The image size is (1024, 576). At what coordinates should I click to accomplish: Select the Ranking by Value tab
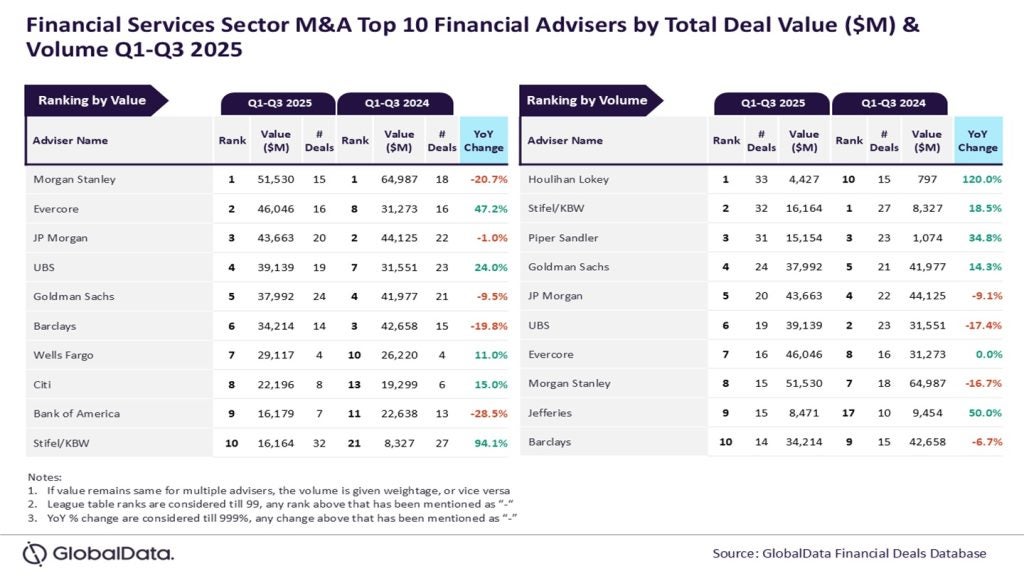pos(92,100)
